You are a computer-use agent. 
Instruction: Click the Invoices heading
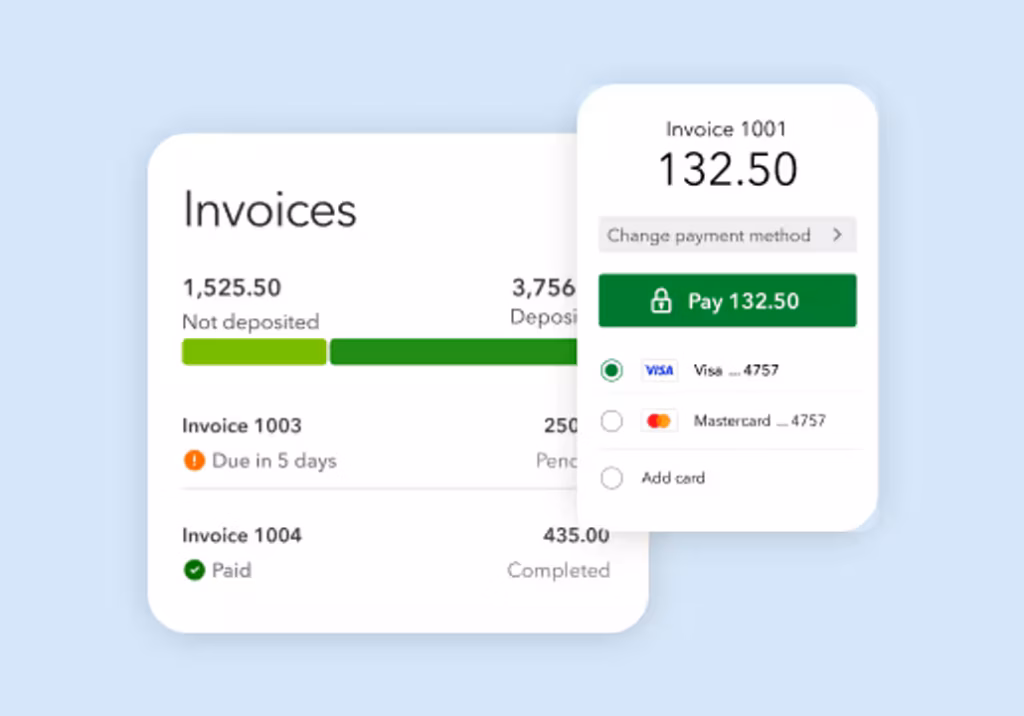(270, 210)
